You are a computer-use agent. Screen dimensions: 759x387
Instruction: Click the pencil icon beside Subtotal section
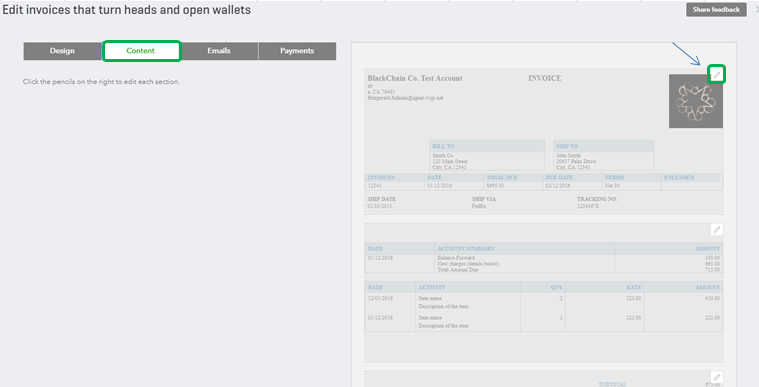pos(717,377)
